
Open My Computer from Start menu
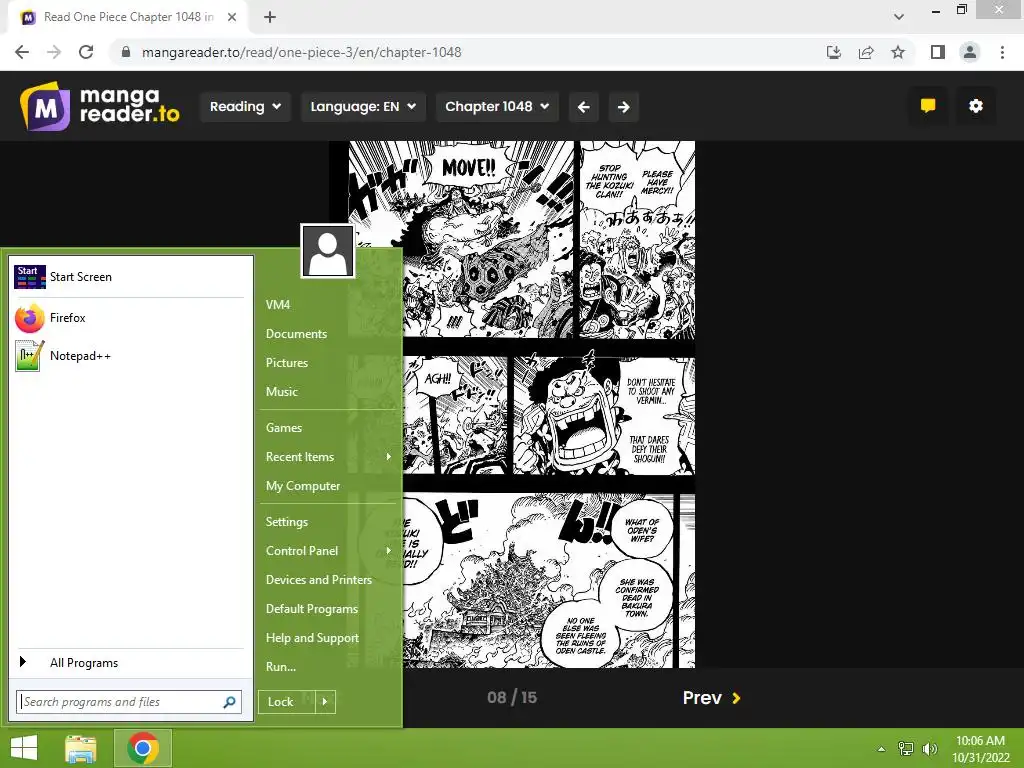click(x=303, y=486)
